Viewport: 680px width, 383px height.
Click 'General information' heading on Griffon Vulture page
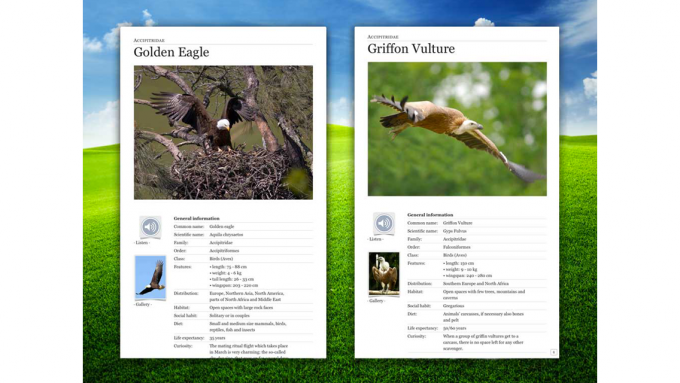tap(430, 215)
